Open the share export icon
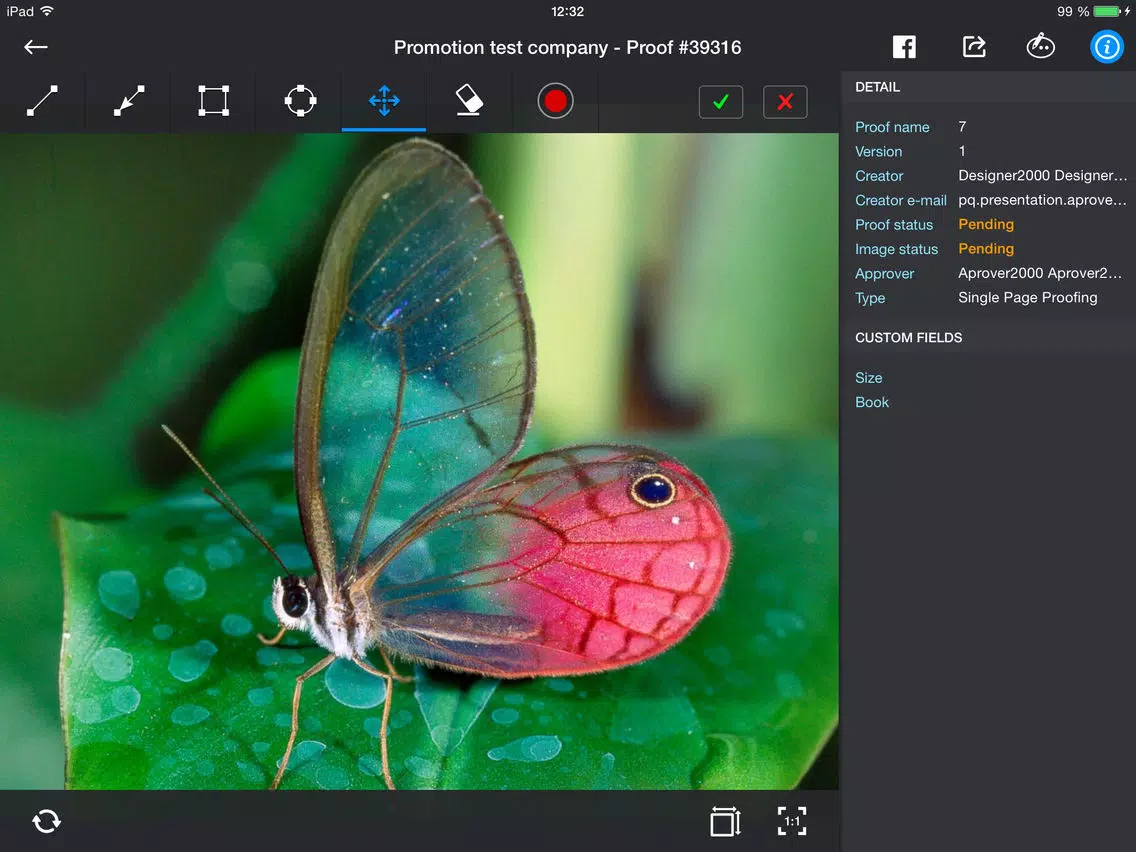The image size is (1136, 852). coord(974,47)
